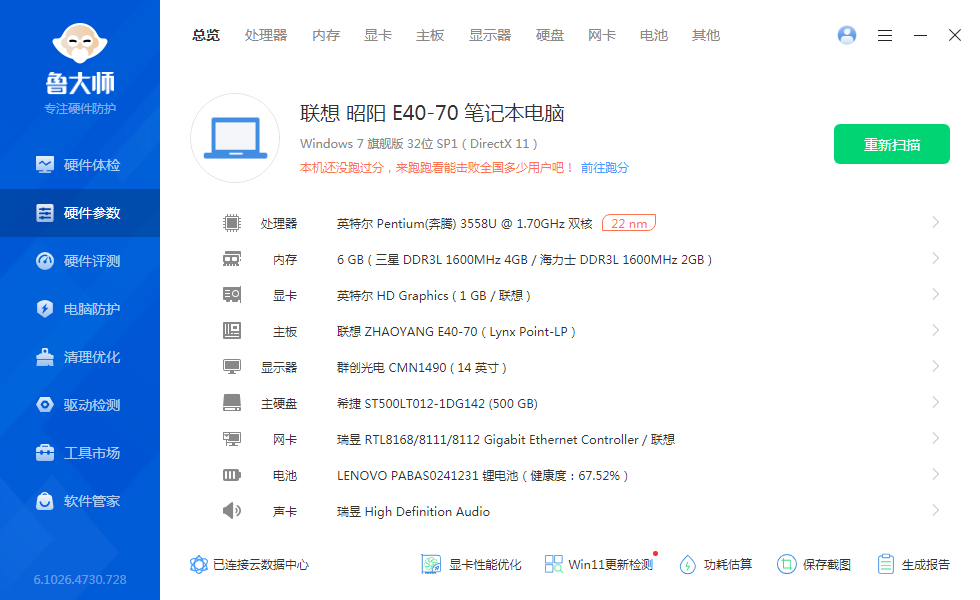Click the 声卡 speaker icon
This screenshot has height=600, width=980.
pyautogui.click(x=232, y=511)
